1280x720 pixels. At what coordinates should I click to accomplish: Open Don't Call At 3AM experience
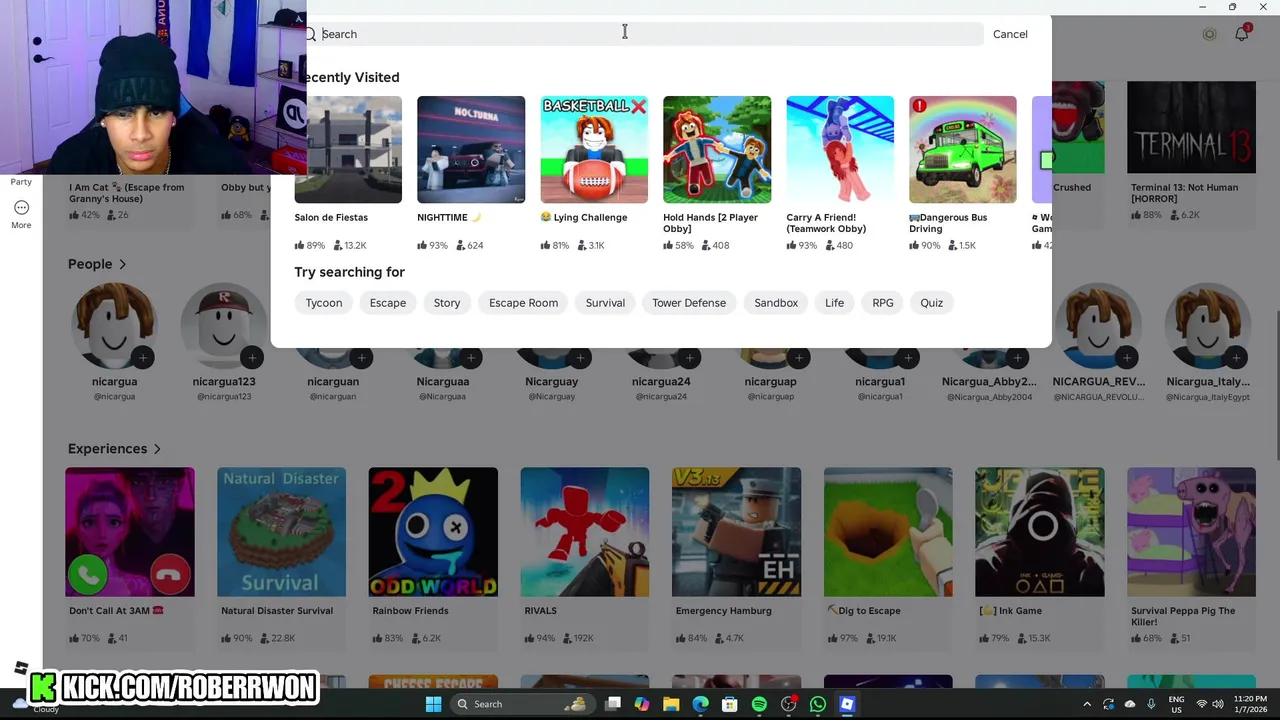coord(130,532)
